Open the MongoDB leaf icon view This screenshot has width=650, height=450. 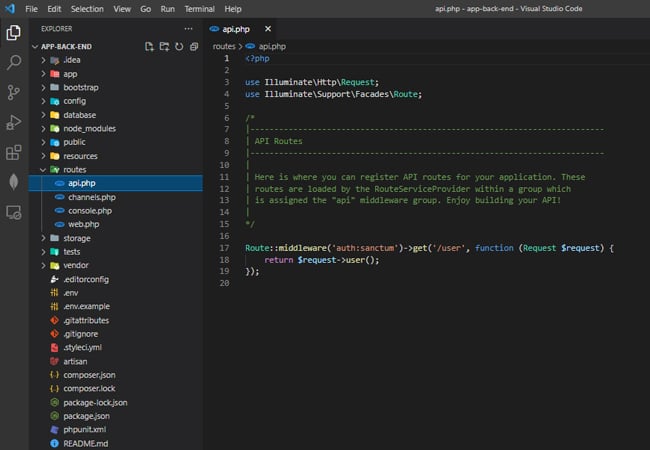[14, 182]
